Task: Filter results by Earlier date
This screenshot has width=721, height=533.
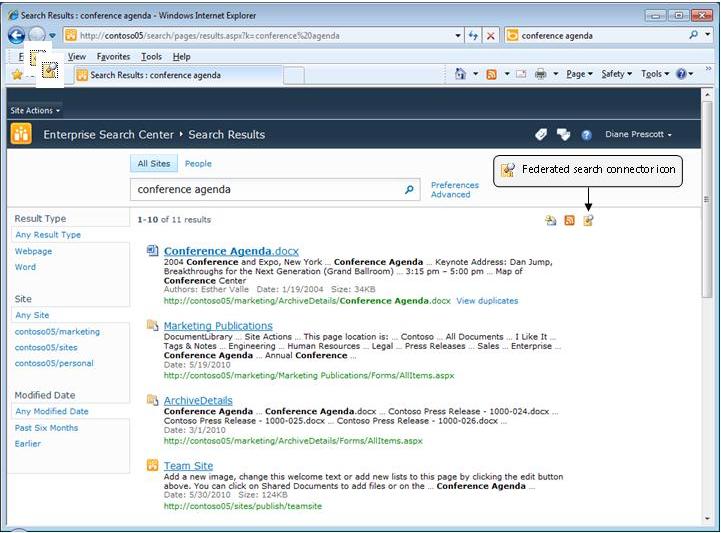Action: click(x=28, y=443)
